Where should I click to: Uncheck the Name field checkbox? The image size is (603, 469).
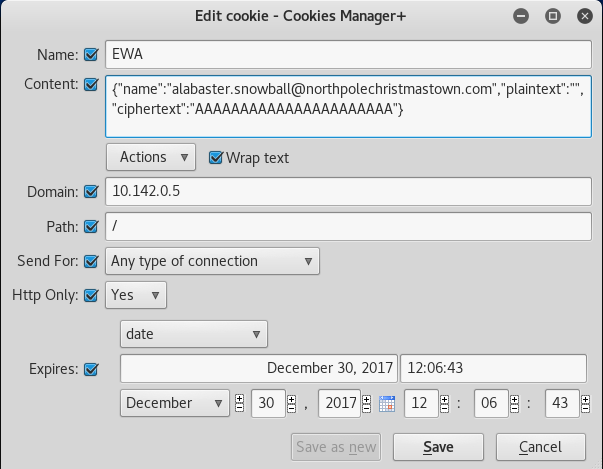click(91, 55)
